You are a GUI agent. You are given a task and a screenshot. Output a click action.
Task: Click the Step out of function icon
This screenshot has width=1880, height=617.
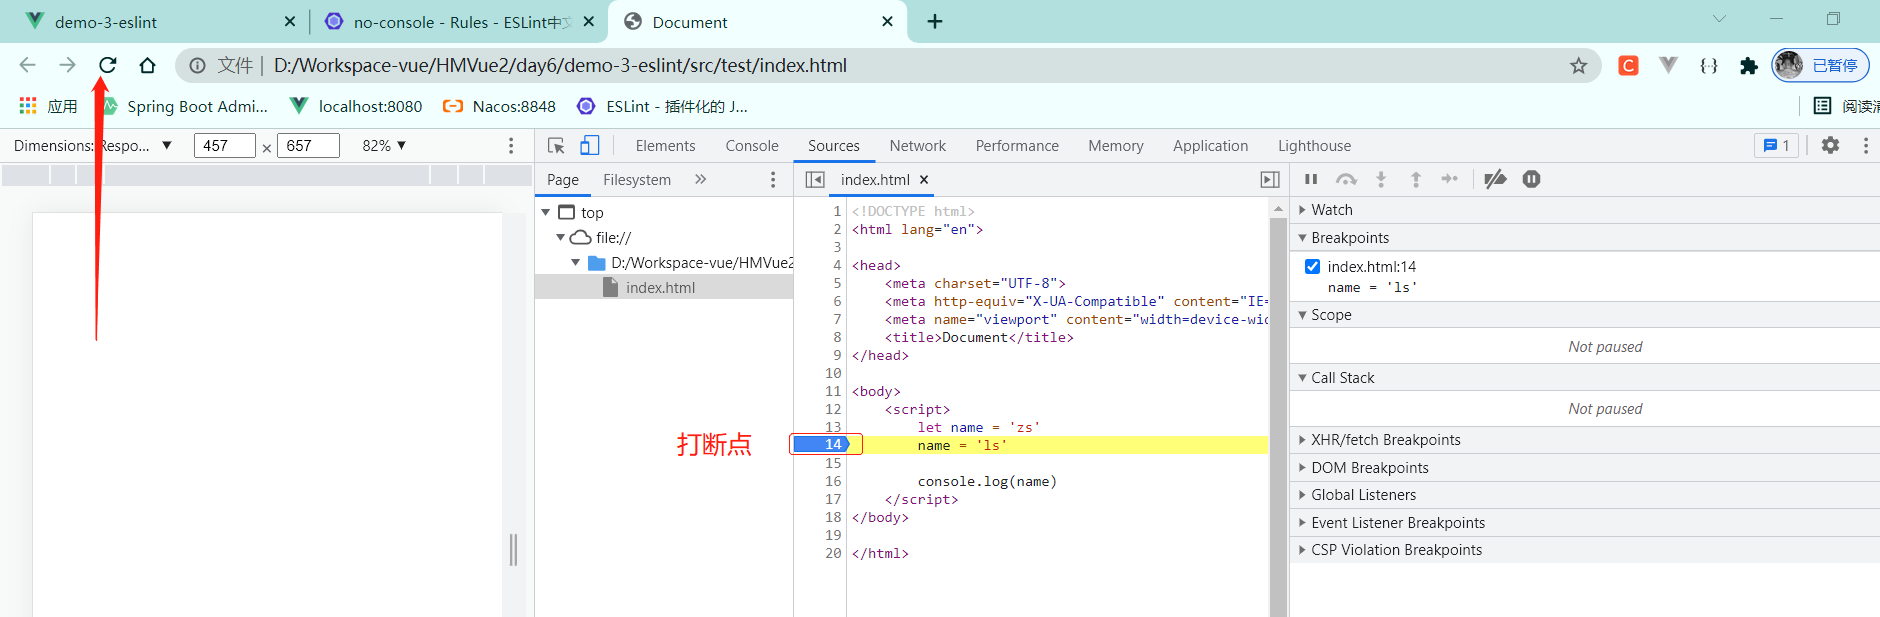point(1416,179)
